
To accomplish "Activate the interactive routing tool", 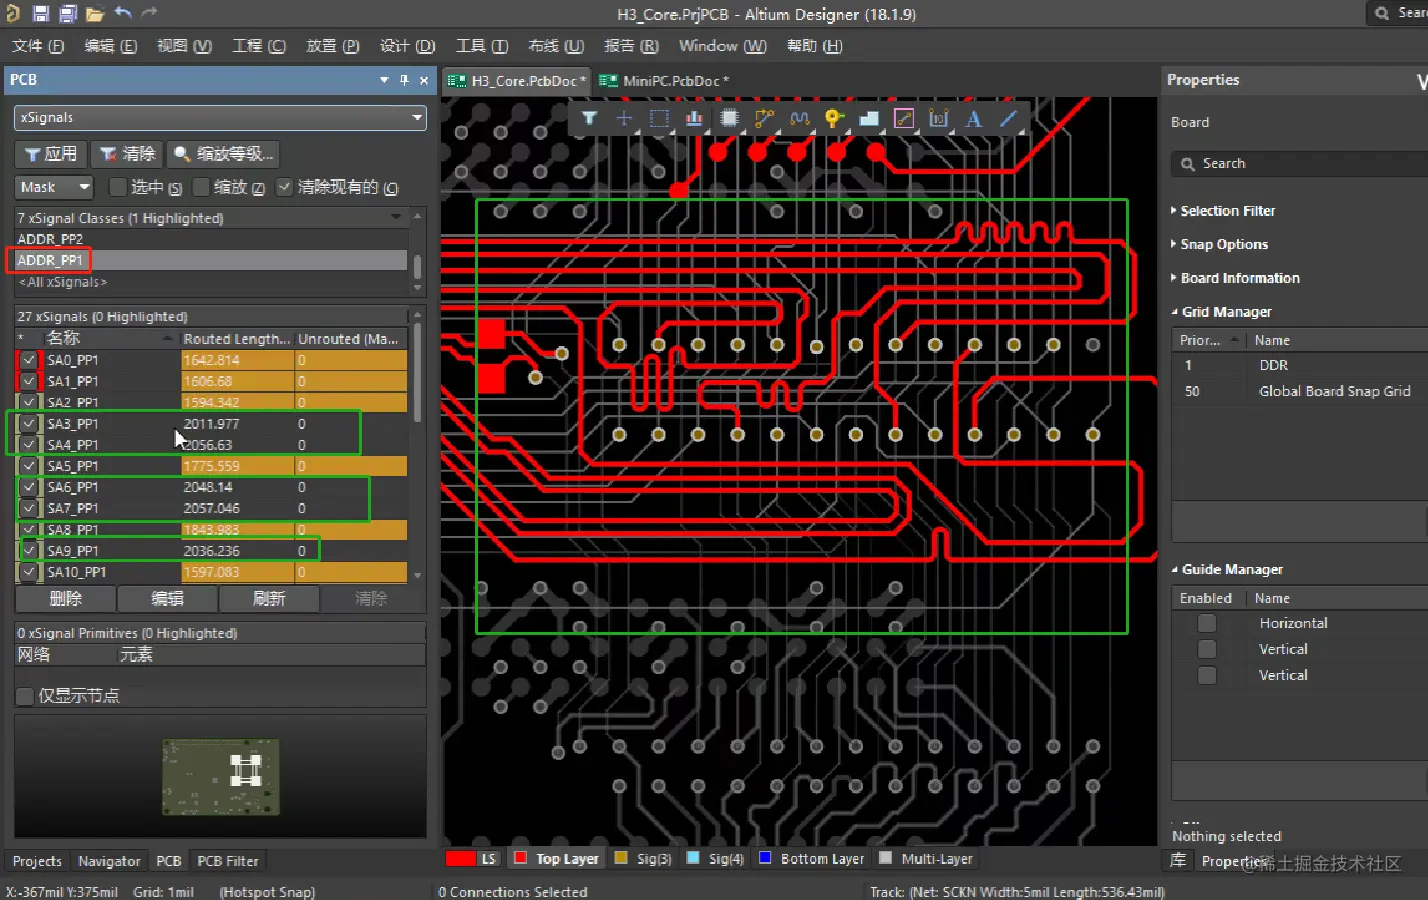I will (x=764, y=119).
